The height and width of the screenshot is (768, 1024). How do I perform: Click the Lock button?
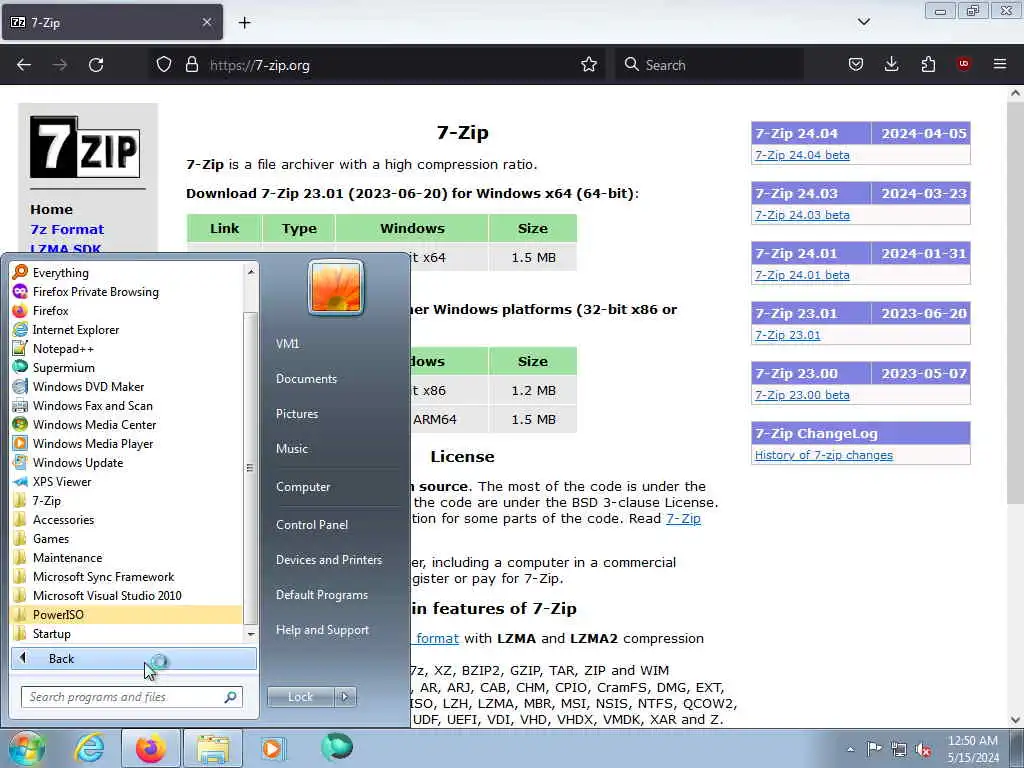pos(300,697)
